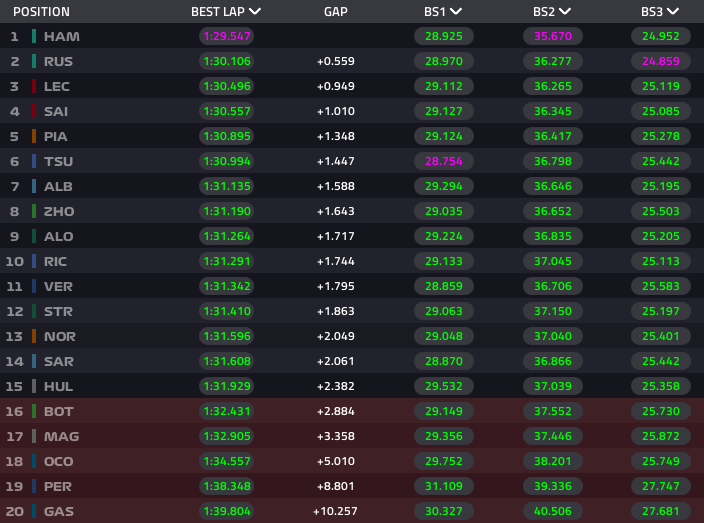
Task: Click the teal team color bar beside RUS
Action: [x=34, y=61]
